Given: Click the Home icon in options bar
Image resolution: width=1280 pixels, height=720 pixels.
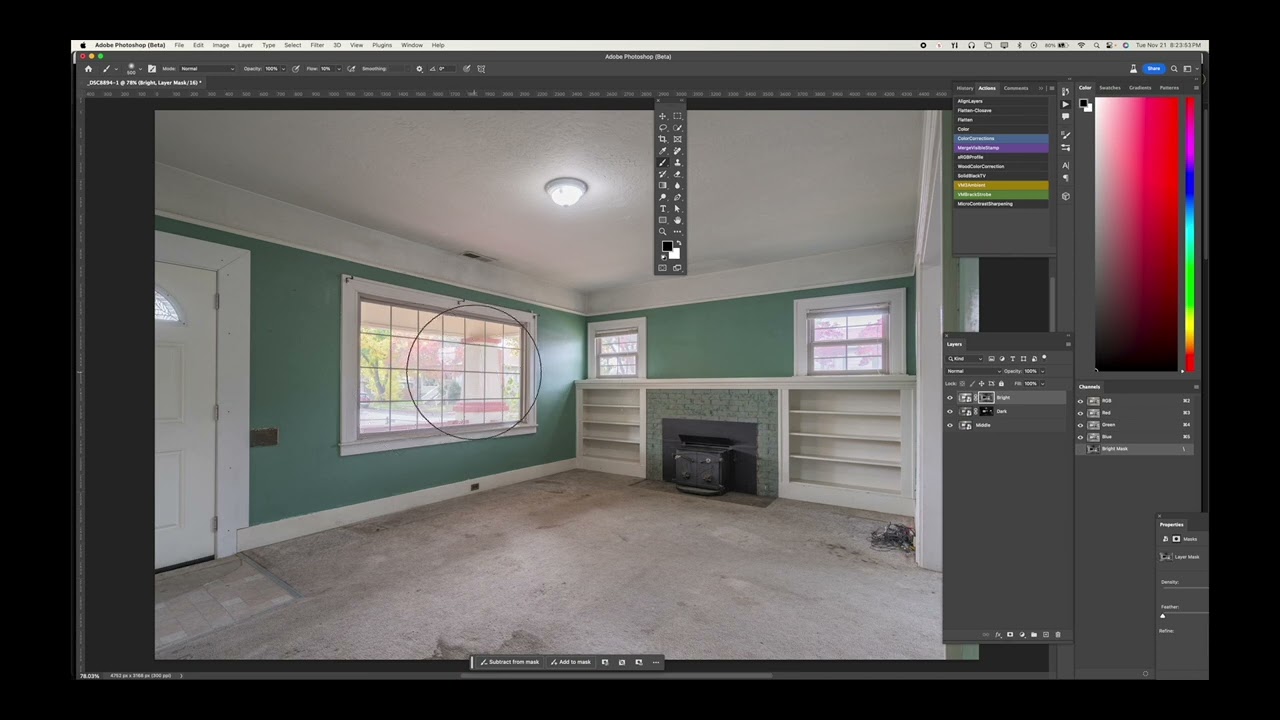Looking at the screenshot, I should tap(88, 68).
